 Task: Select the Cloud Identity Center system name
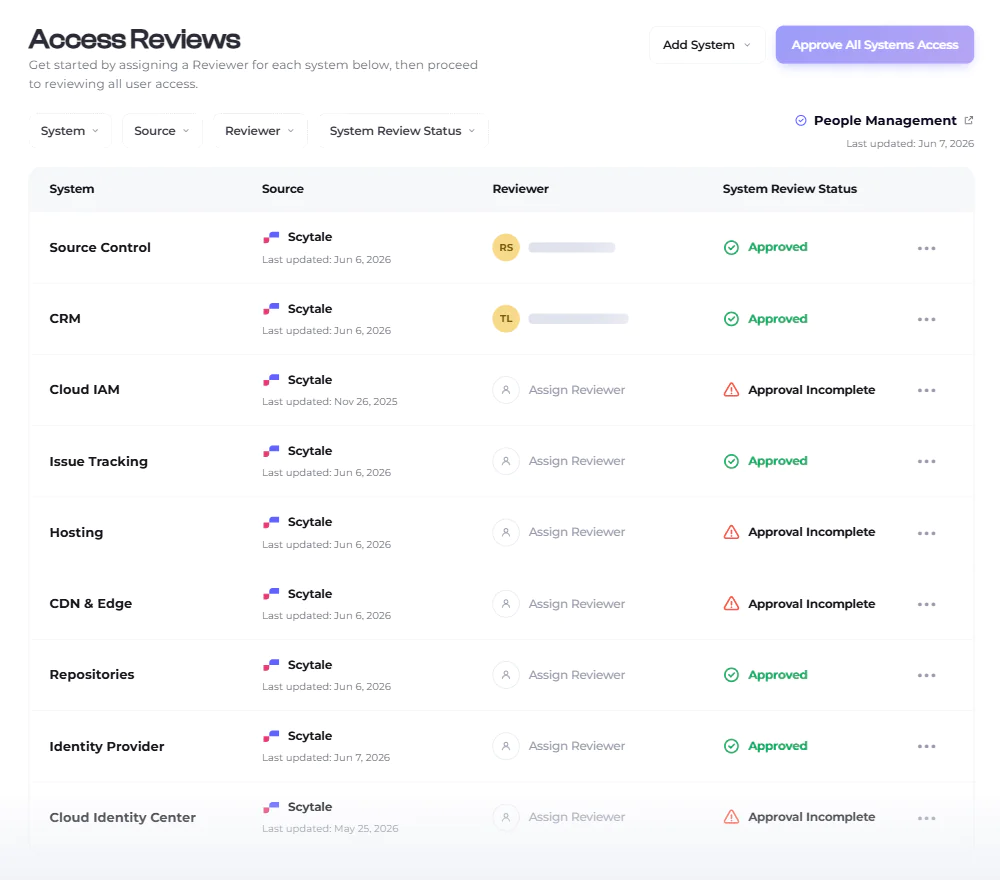(122, 818)
